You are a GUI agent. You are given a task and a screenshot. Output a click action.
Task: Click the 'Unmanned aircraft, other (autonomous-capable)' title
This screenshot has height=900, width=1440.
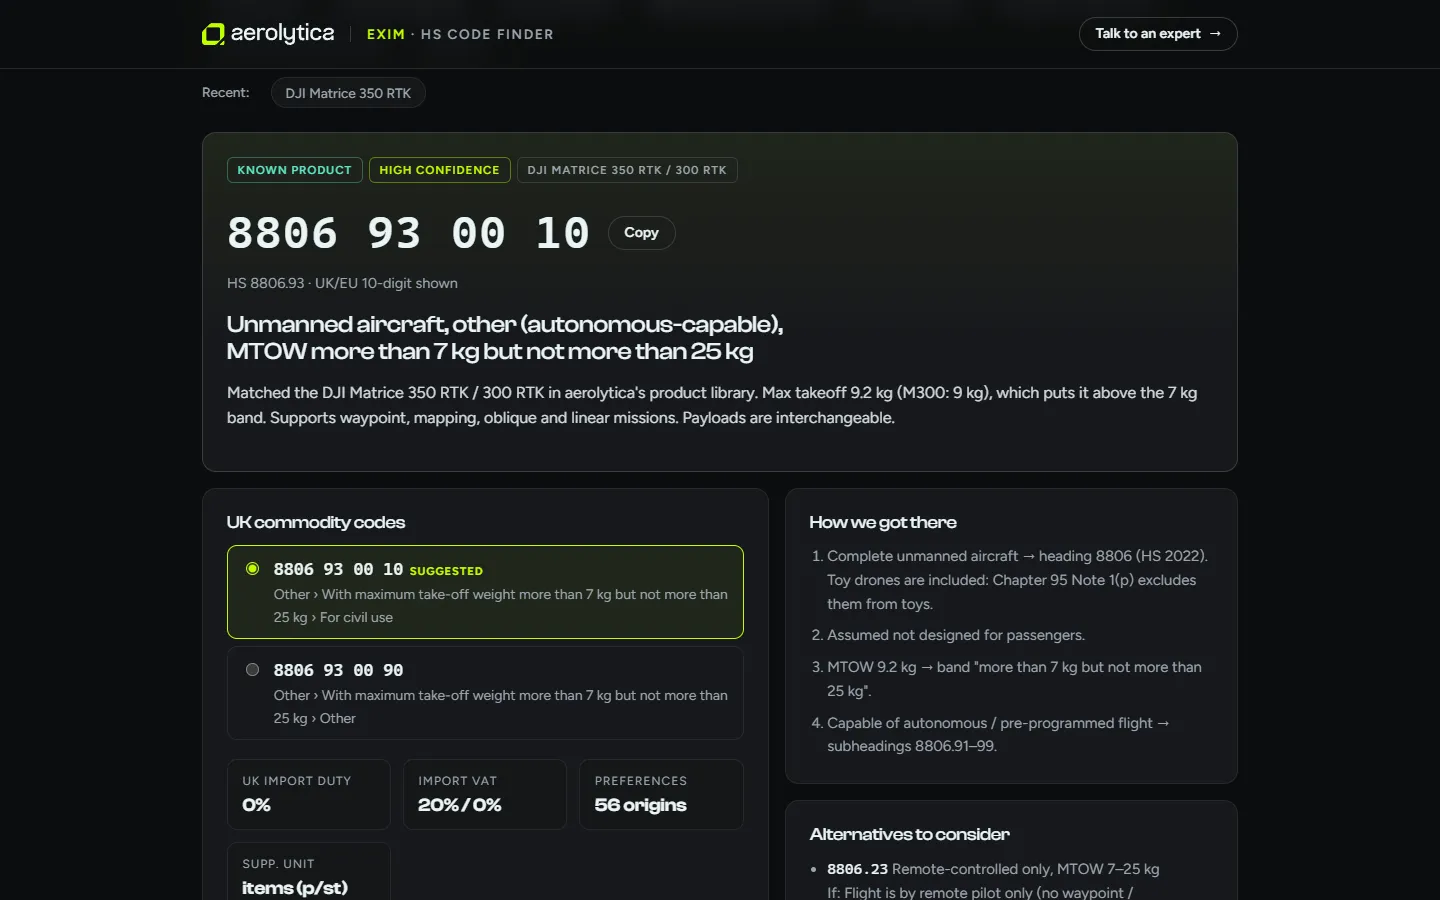click(x=505, y=337)
